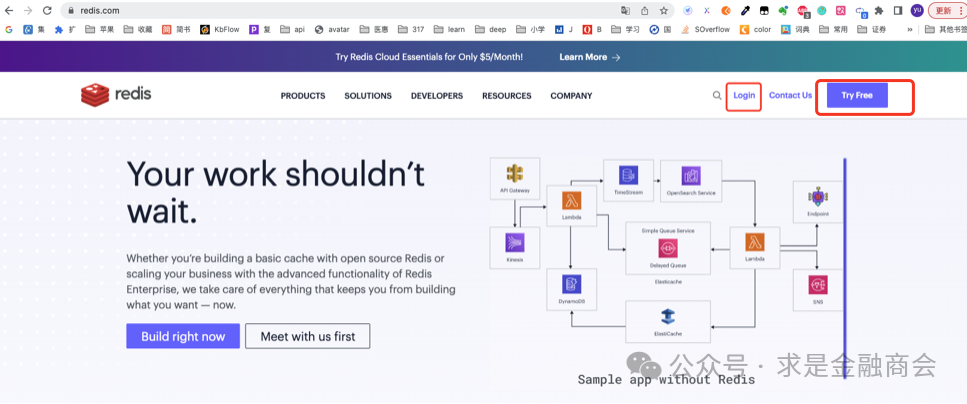Open the DEVELOPERS menu
This screenshot has width=967, height=404.
pos(437,96)
